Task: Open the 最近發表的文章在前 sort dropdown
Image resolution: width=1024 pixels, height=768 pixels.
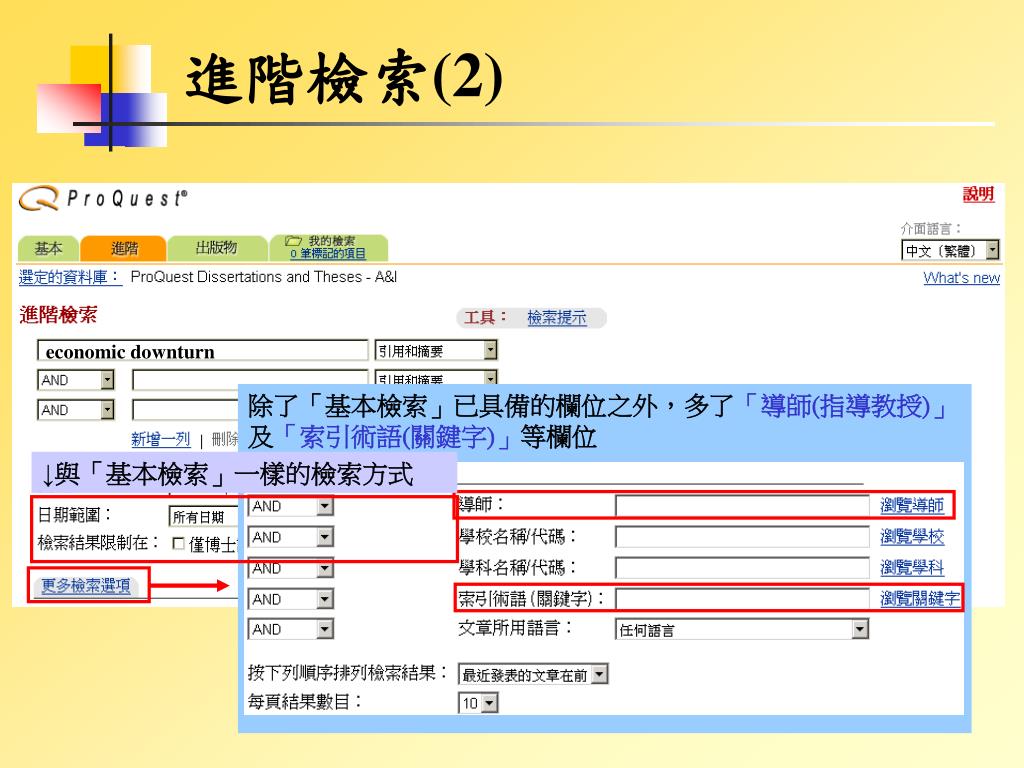Action: tap(533, 674)
